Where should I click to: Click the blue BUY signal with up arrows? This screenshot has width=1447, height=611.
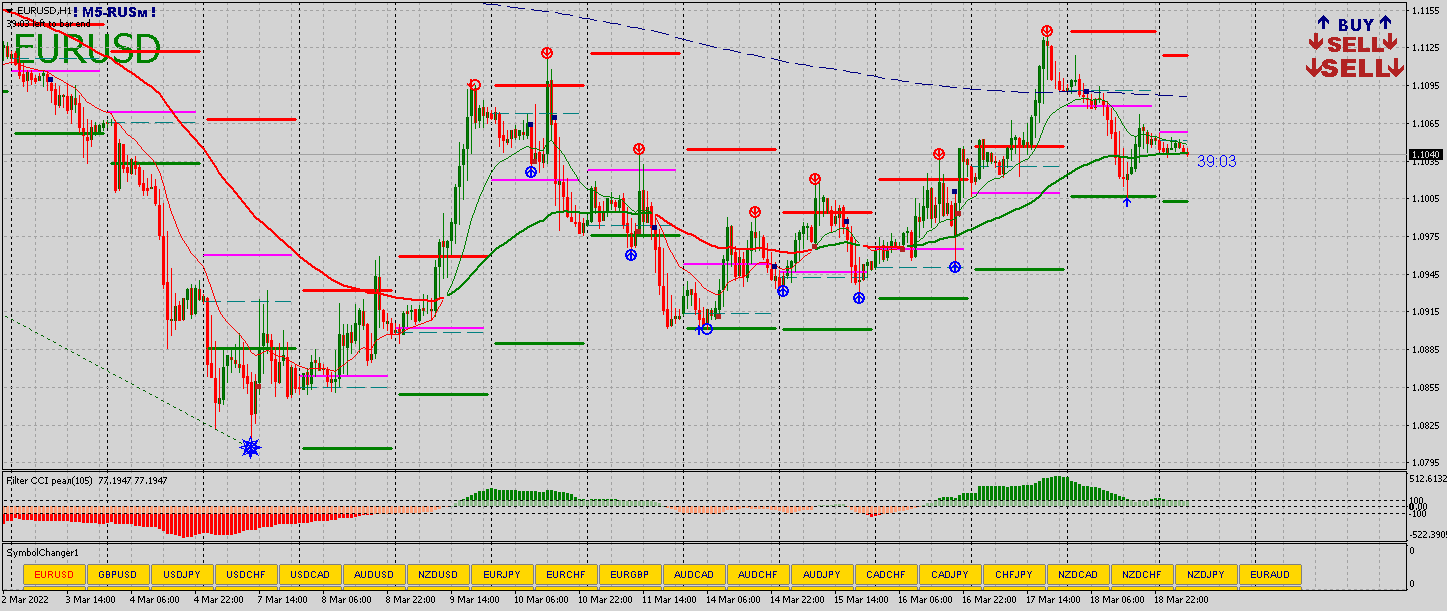point(1355,24)
